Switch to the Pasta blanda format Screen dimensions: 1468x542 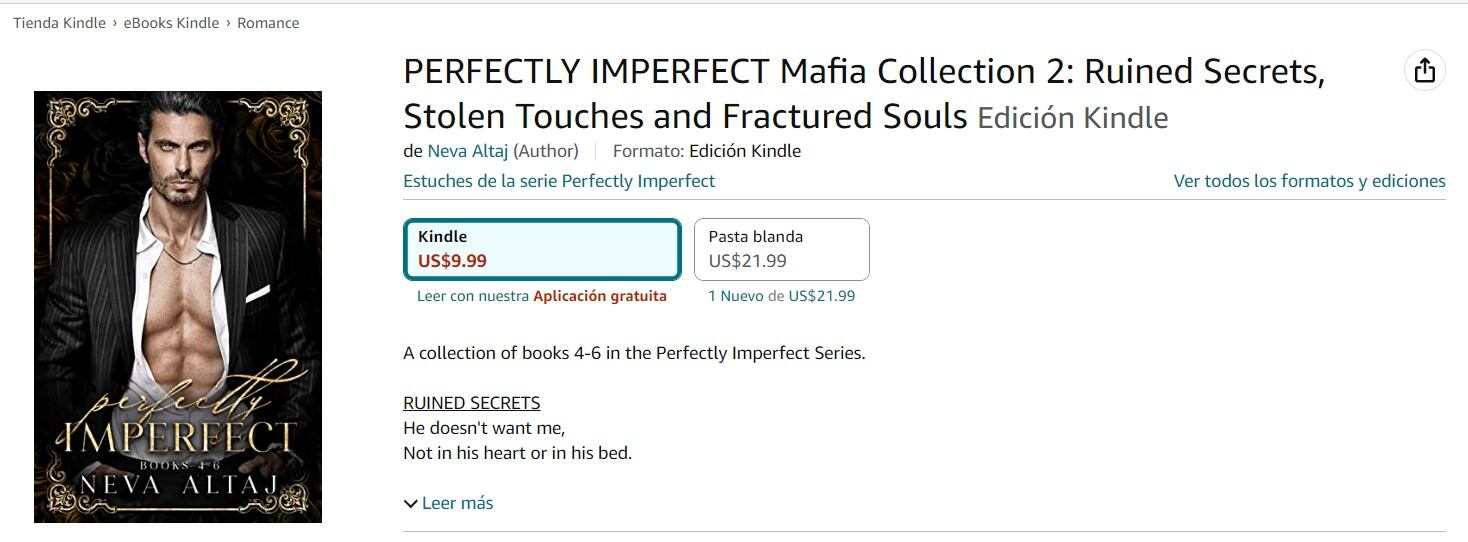pyautogui.click(x=781, y=249)
